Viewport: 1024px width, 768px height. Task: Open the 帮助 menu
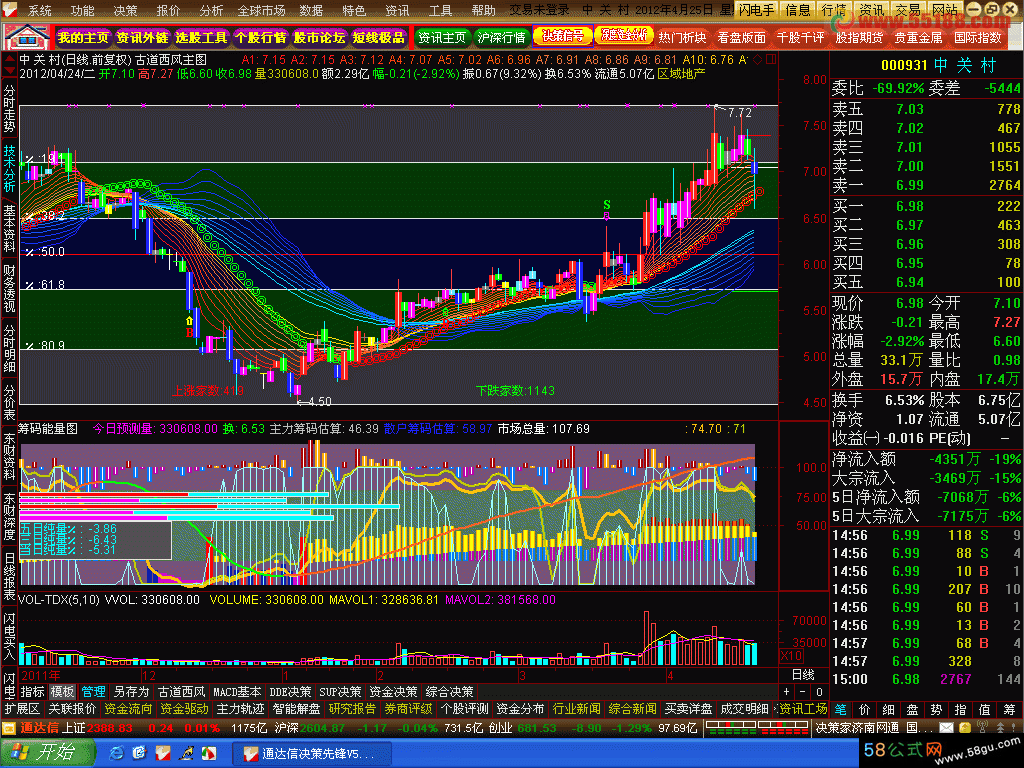click(x=483, y=10)
